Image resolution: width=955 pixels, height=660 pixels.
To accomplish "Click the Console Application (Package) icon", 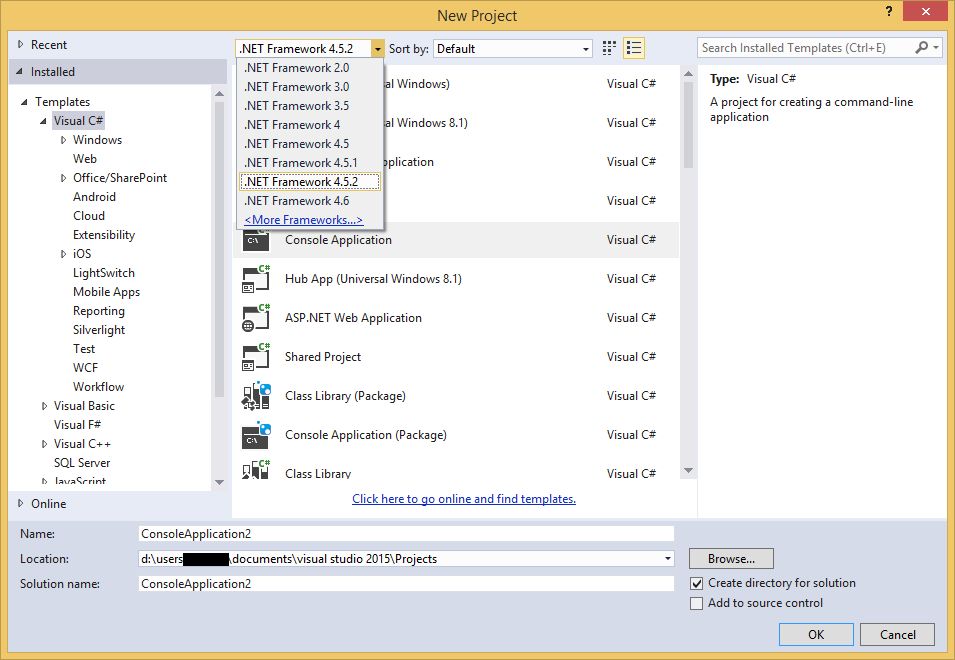I will [x=256, y=435].
